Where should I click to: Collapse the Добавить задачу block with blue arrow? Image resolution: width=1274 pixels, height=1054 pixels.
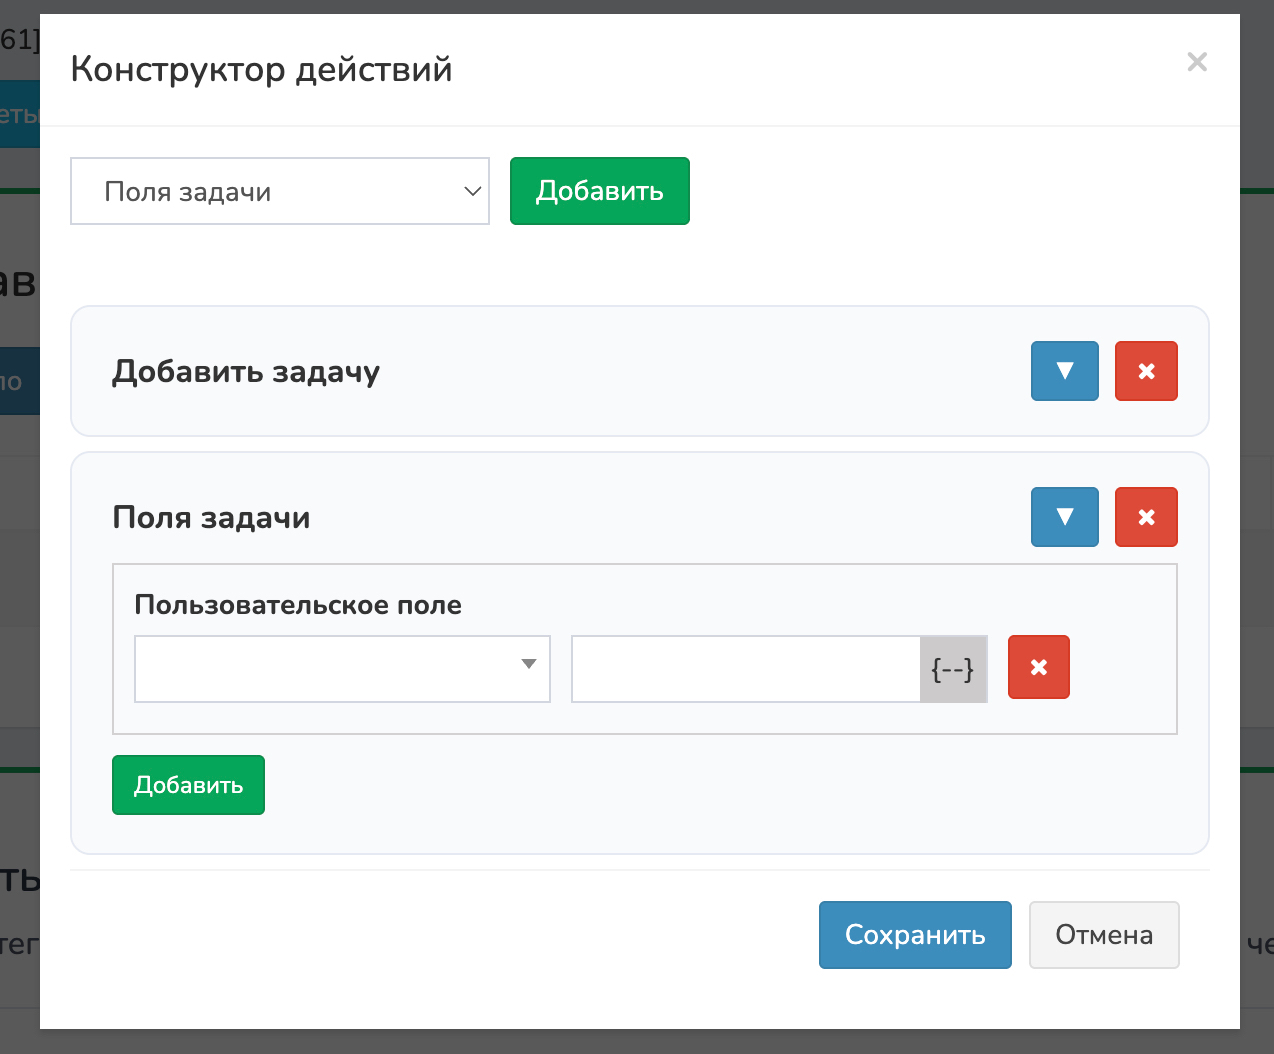1064,371
